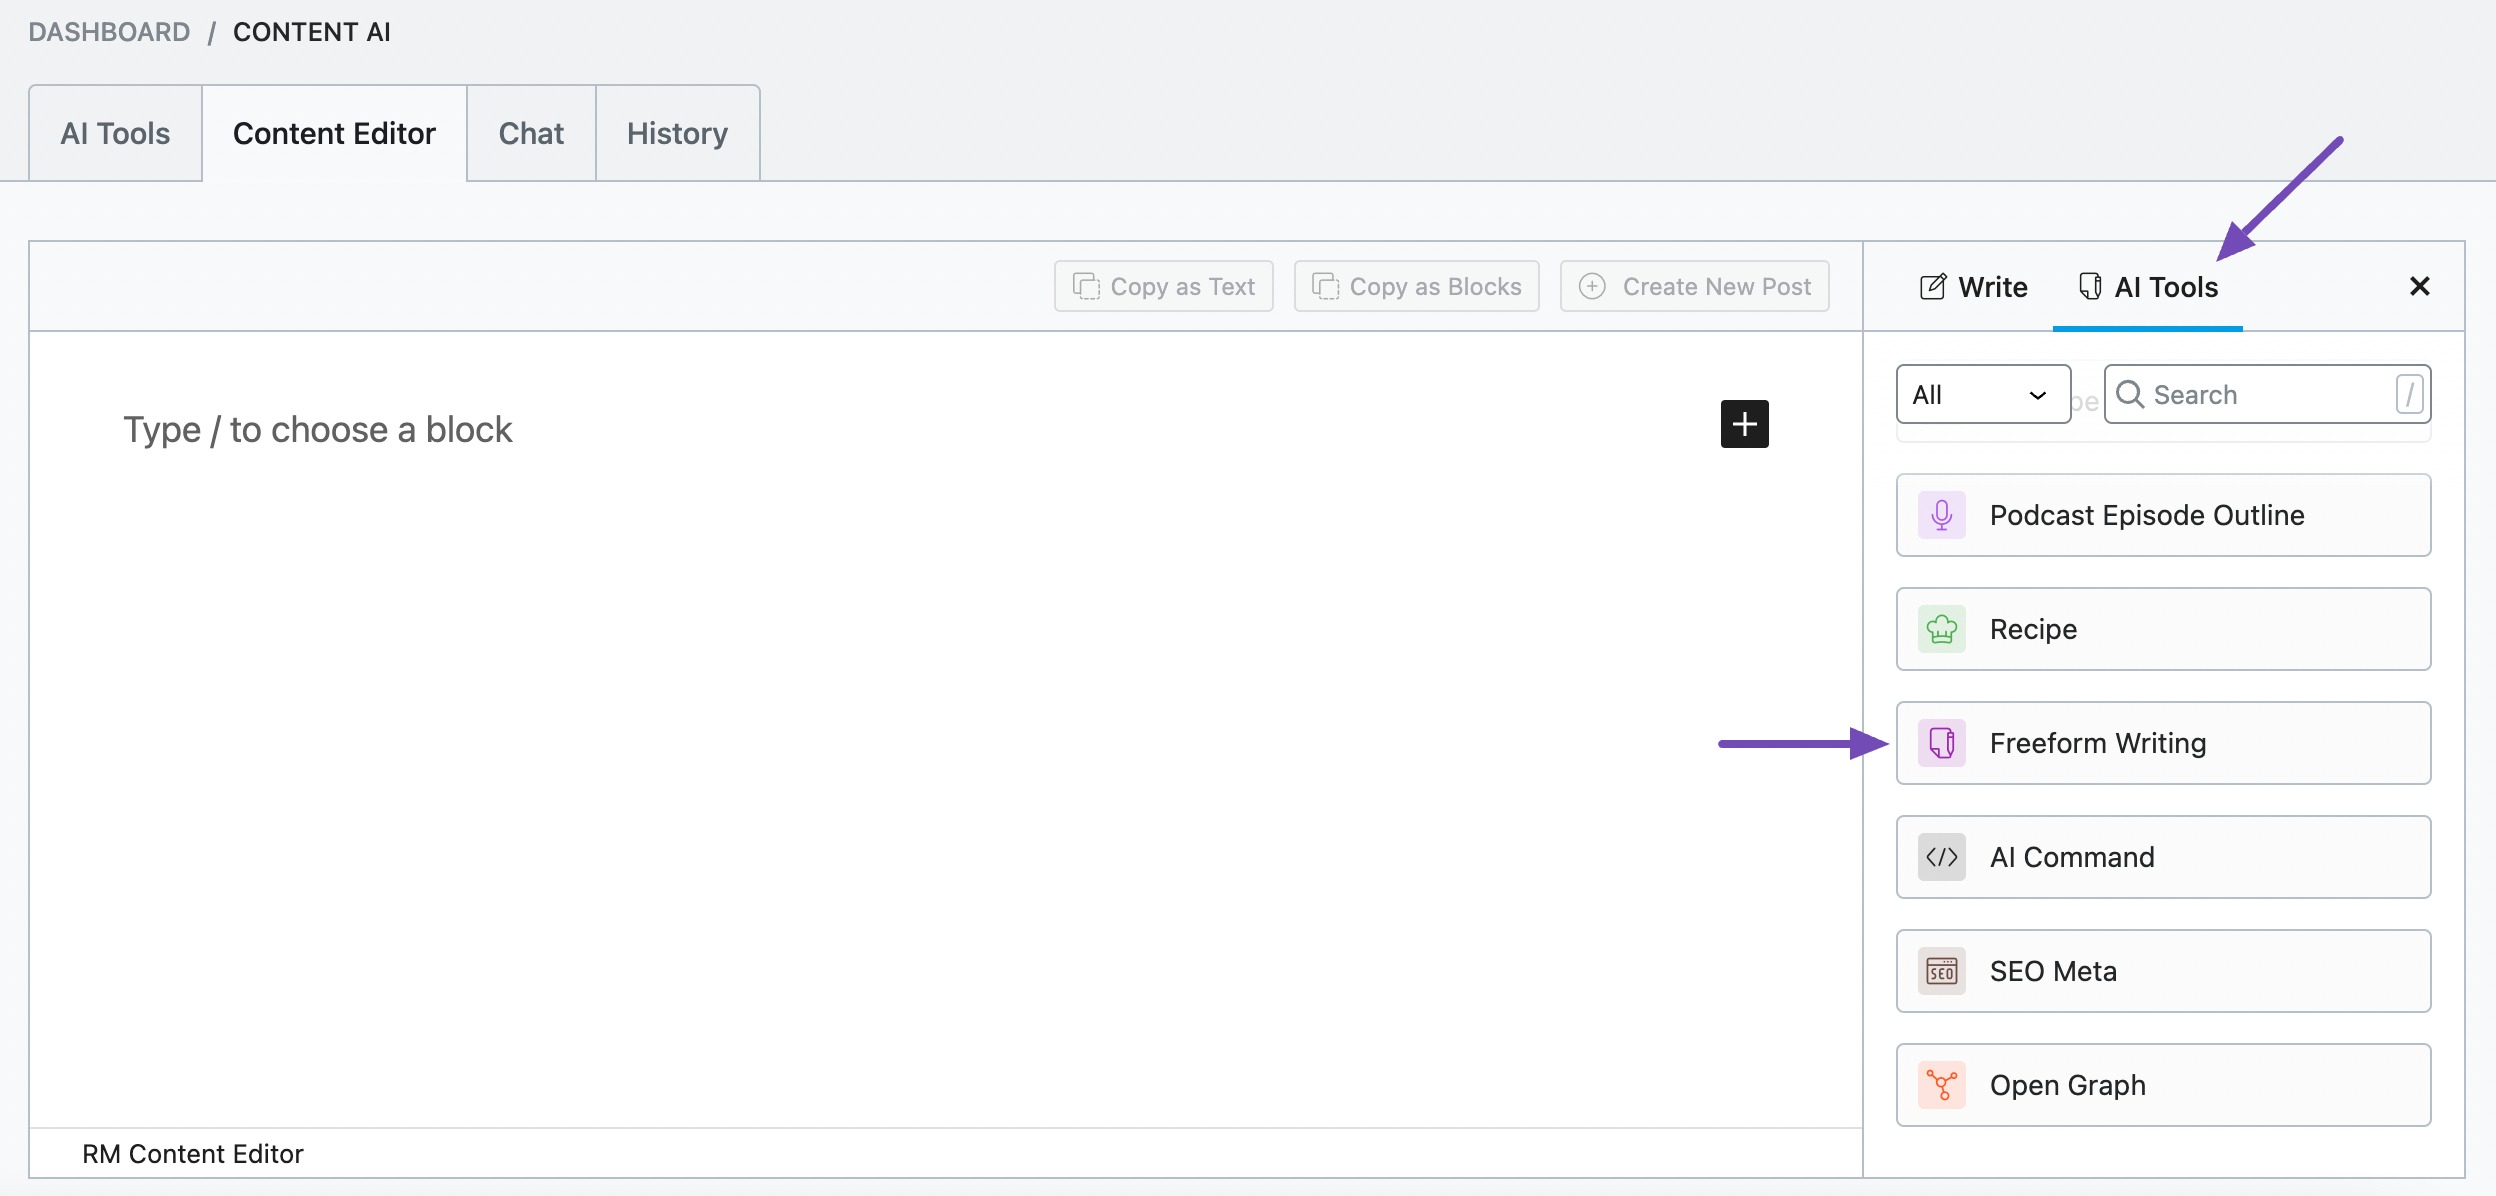
Task: Open the All category dropdown
Action: point(1982,394)
